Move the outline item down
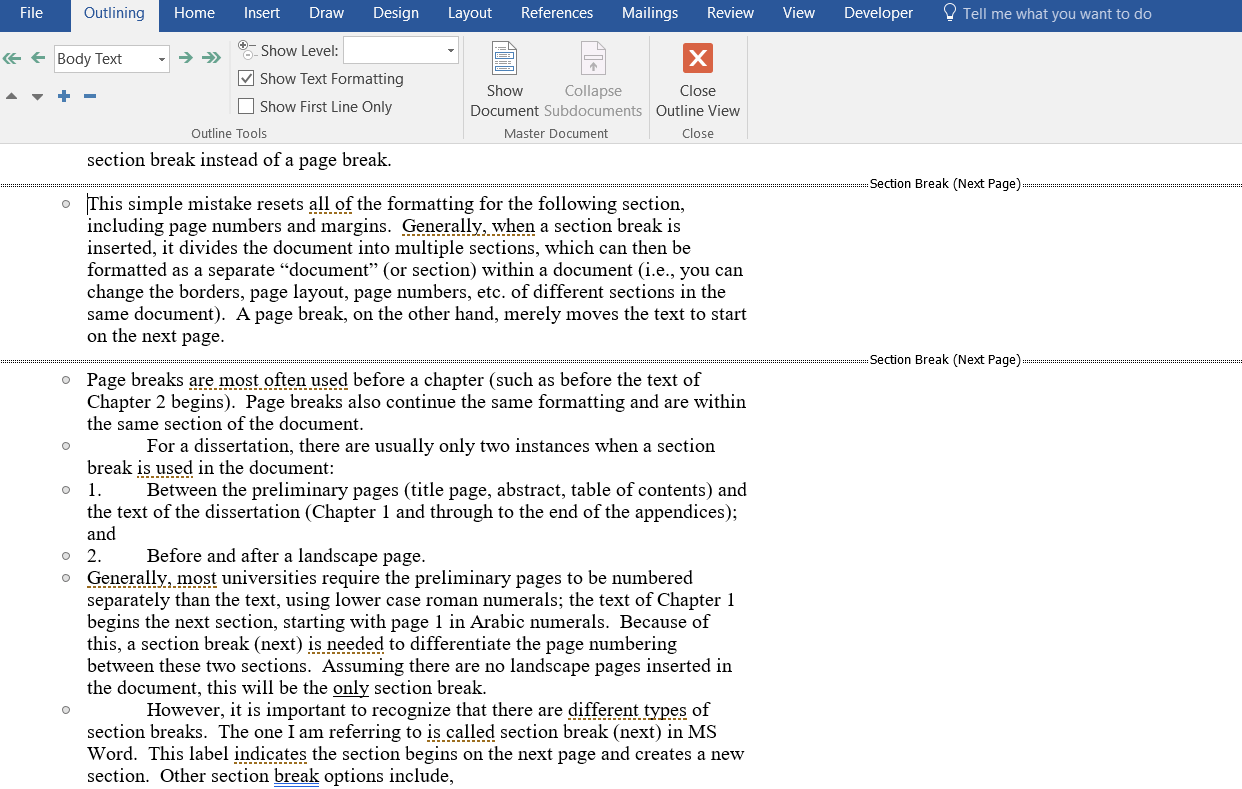Viewport: 1242px width, 789px height. (38, 96)
